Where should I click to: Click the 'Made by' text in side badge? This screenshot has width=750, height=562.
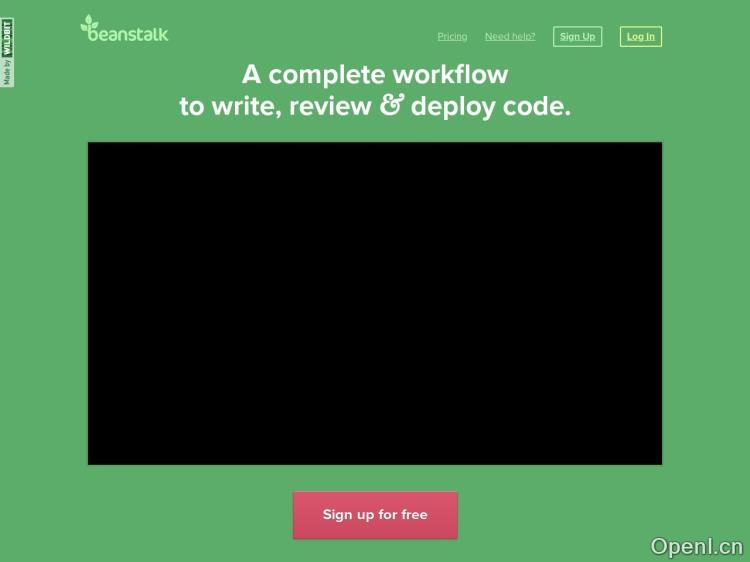(8, 72)
